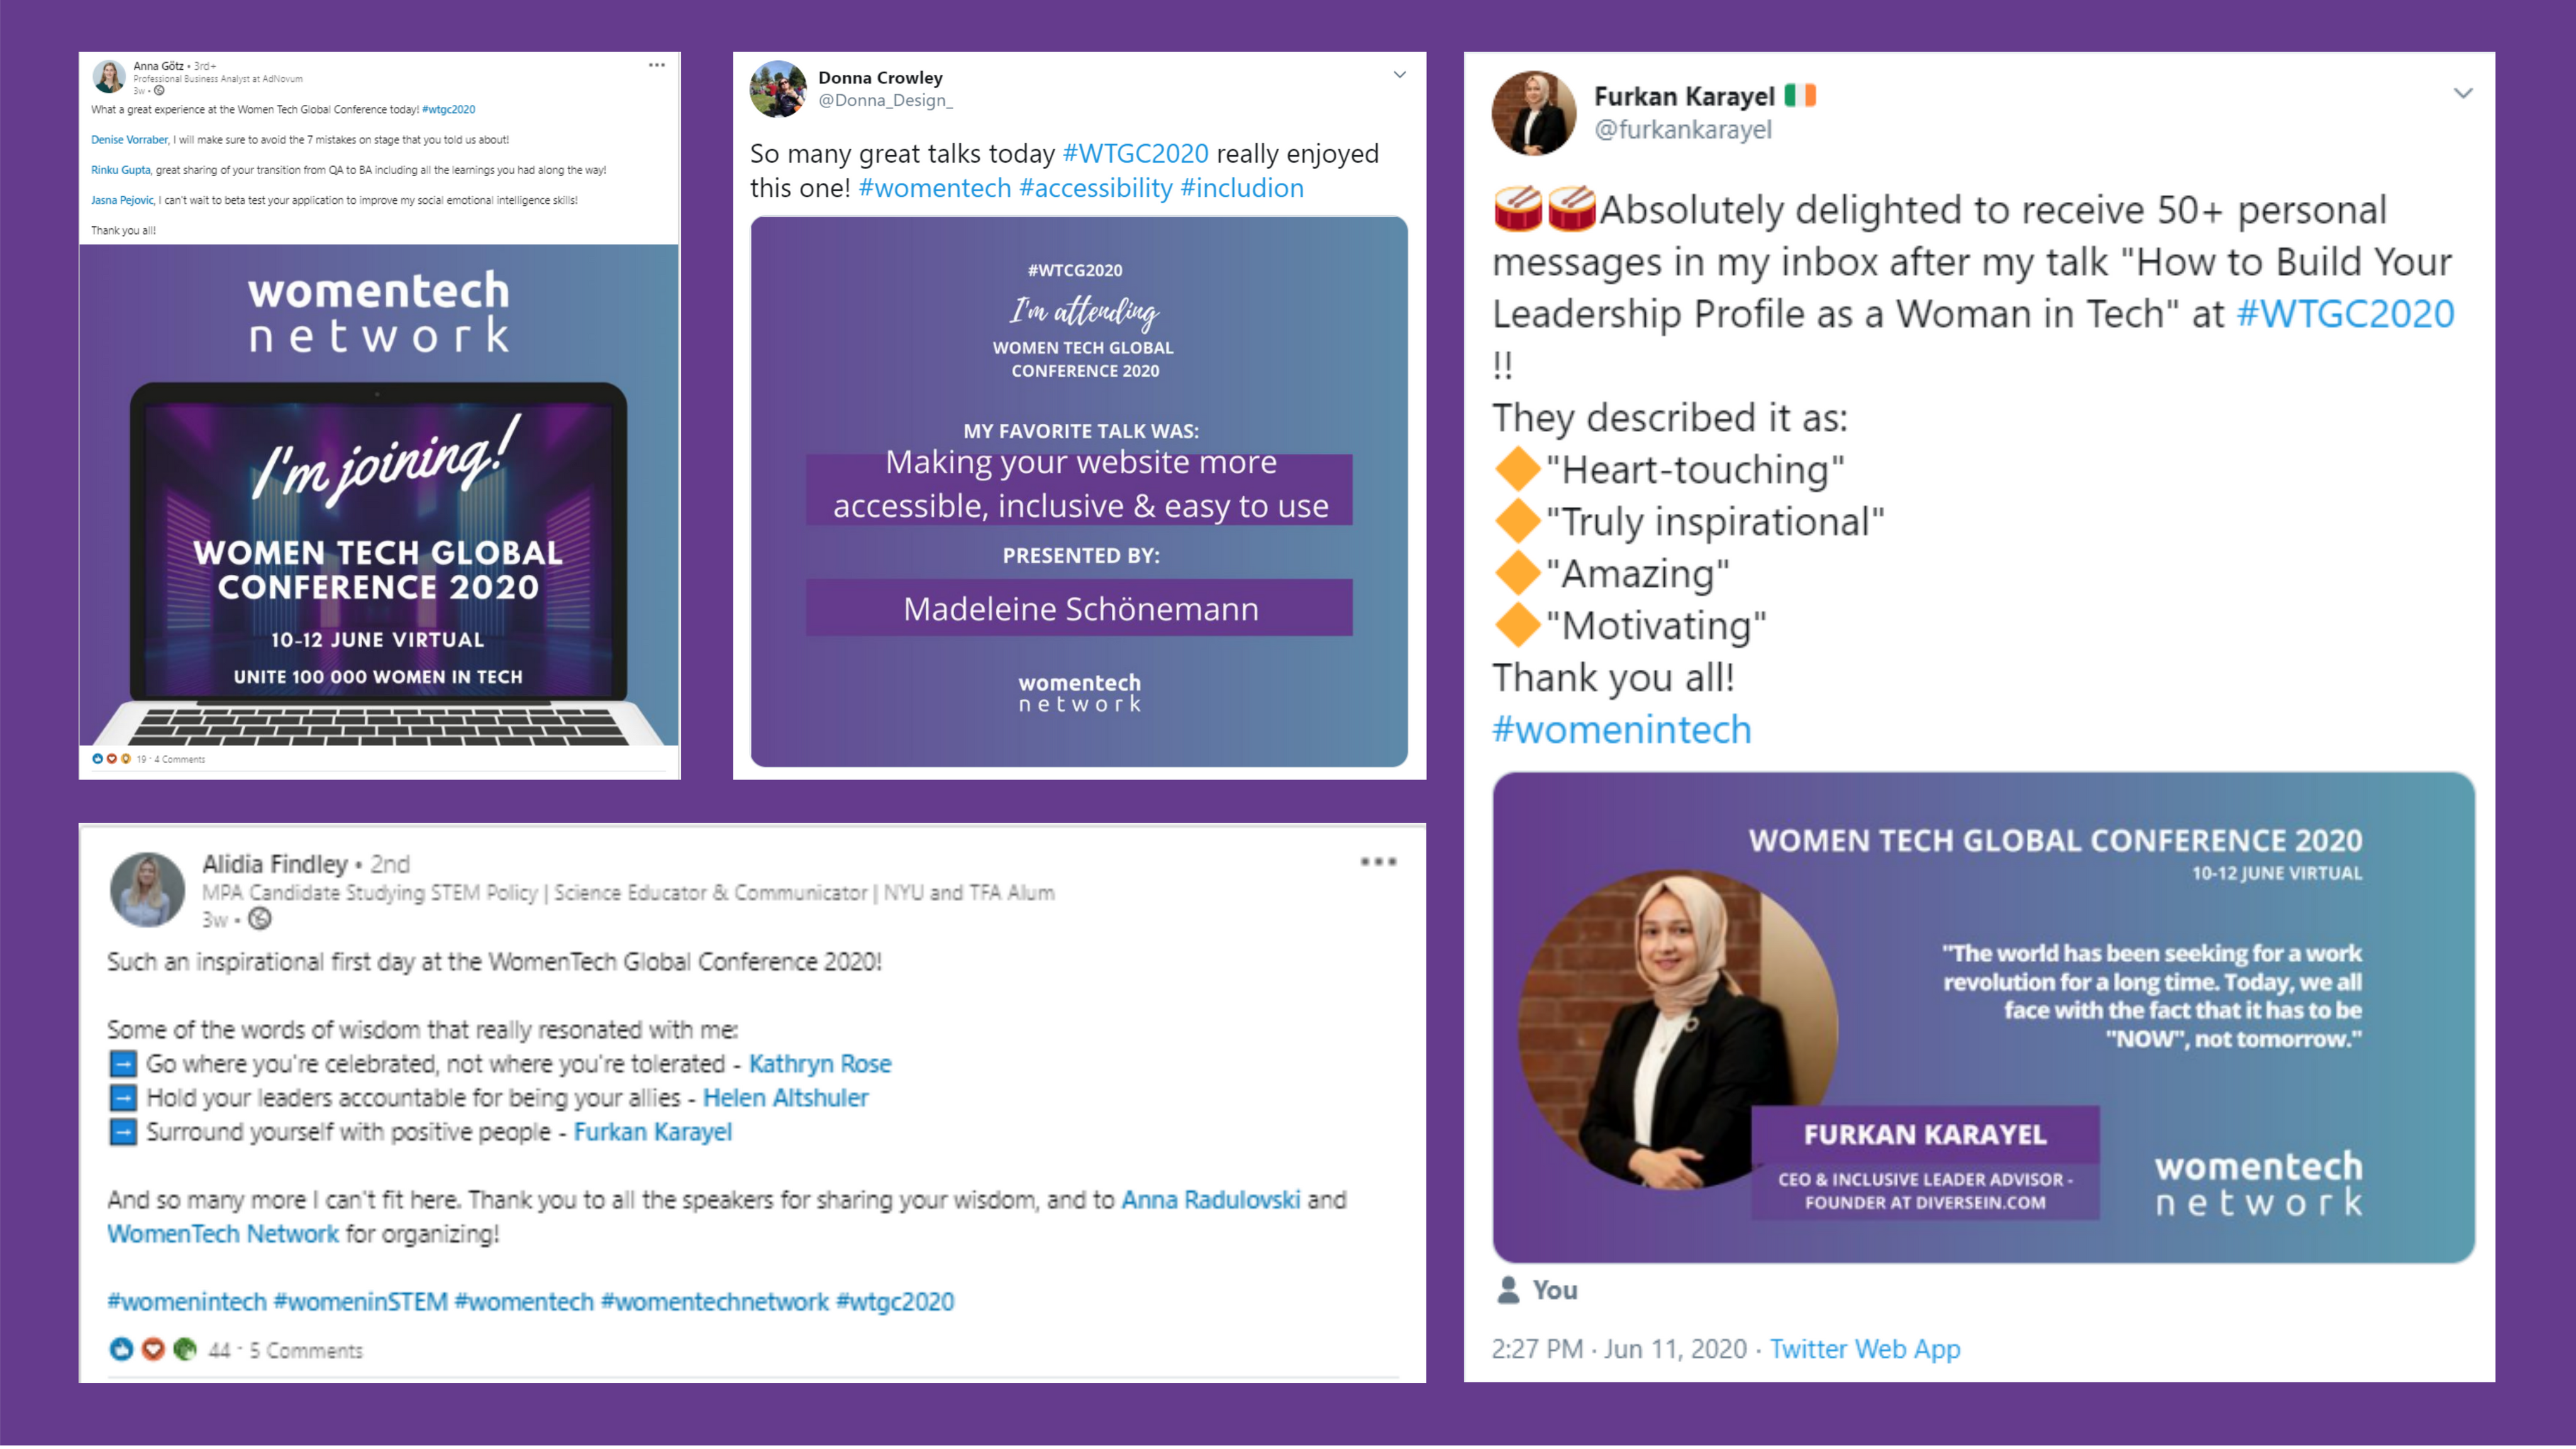Open the Helen Altshuler mention link

pos(785,1097)
